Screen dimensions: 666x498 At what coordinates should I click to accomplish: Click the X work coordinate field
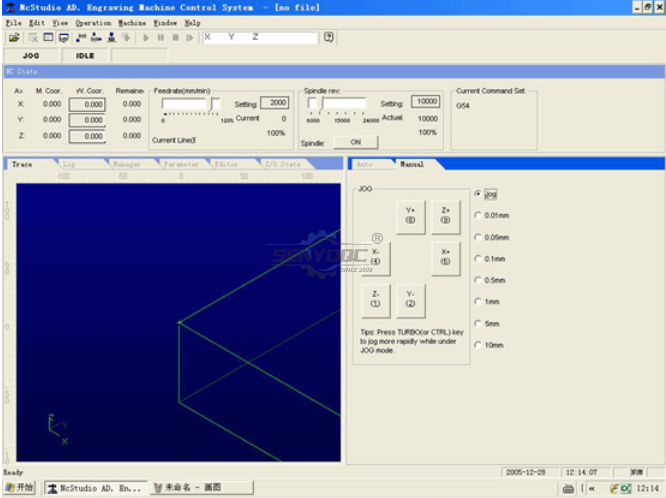tap(87, 105)
